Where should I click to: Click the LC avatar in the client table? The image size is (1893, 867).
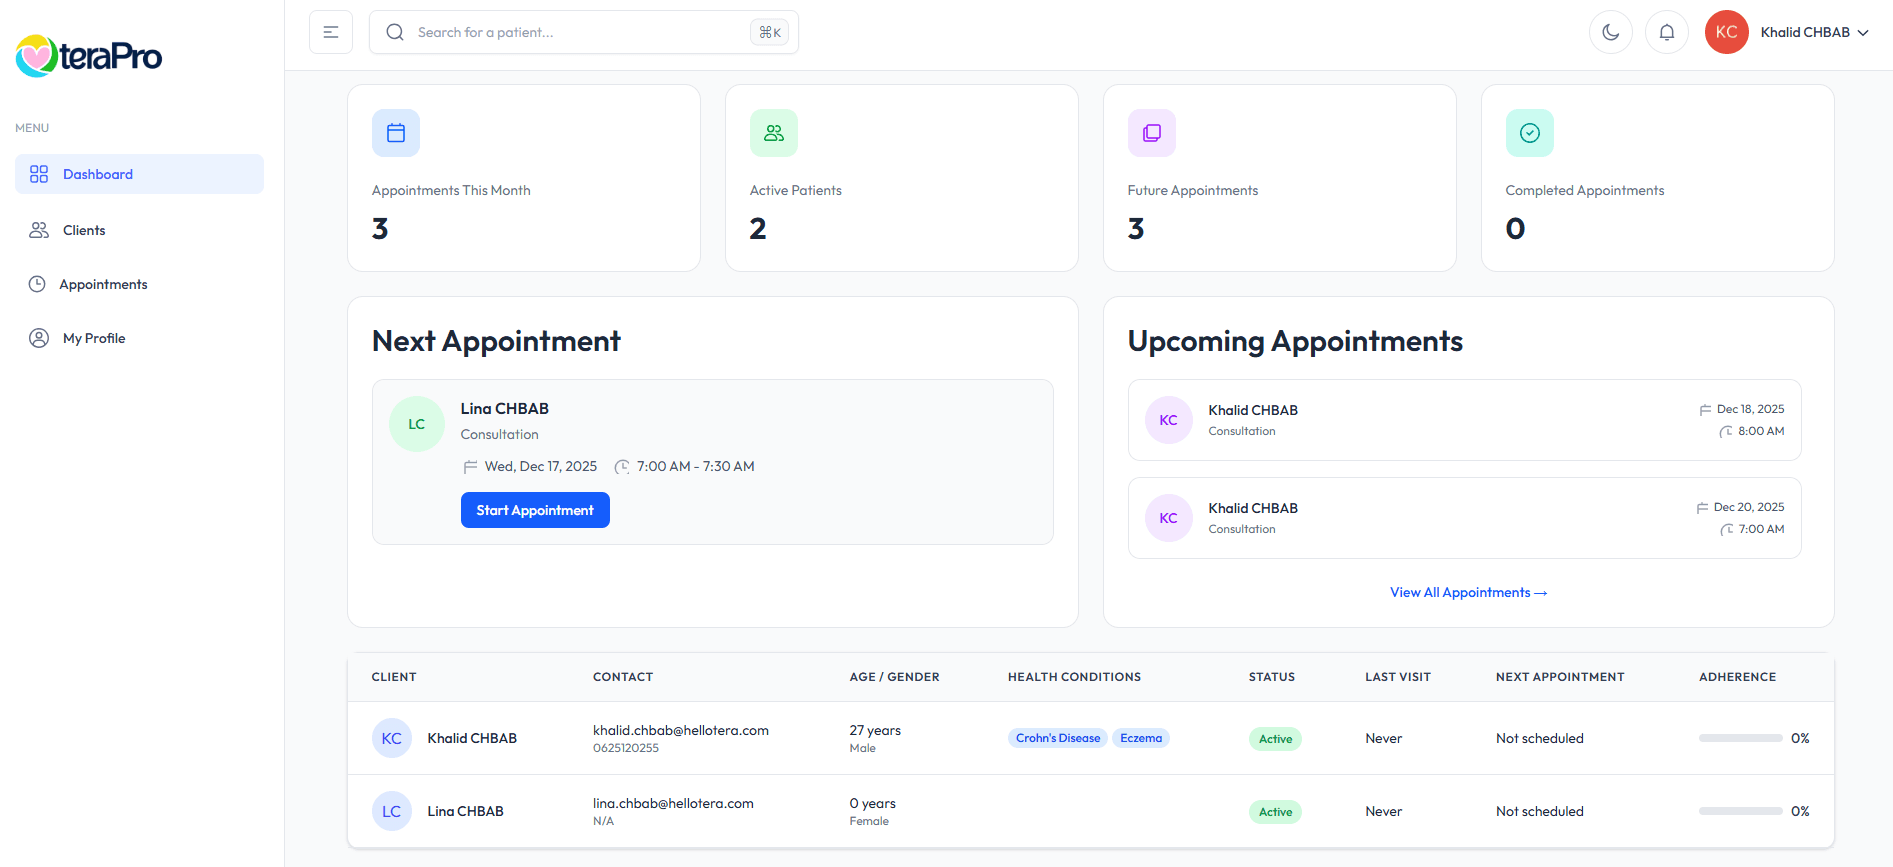coord(392,811)
